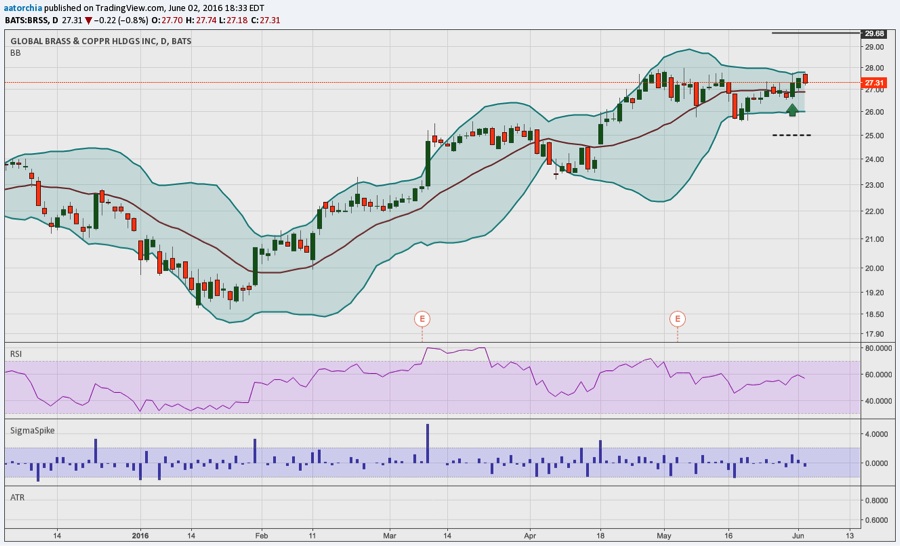Screen dimensions: 900x546
Task: Click the 0.8000 ATR axis label
Action: tap(876, 501)
